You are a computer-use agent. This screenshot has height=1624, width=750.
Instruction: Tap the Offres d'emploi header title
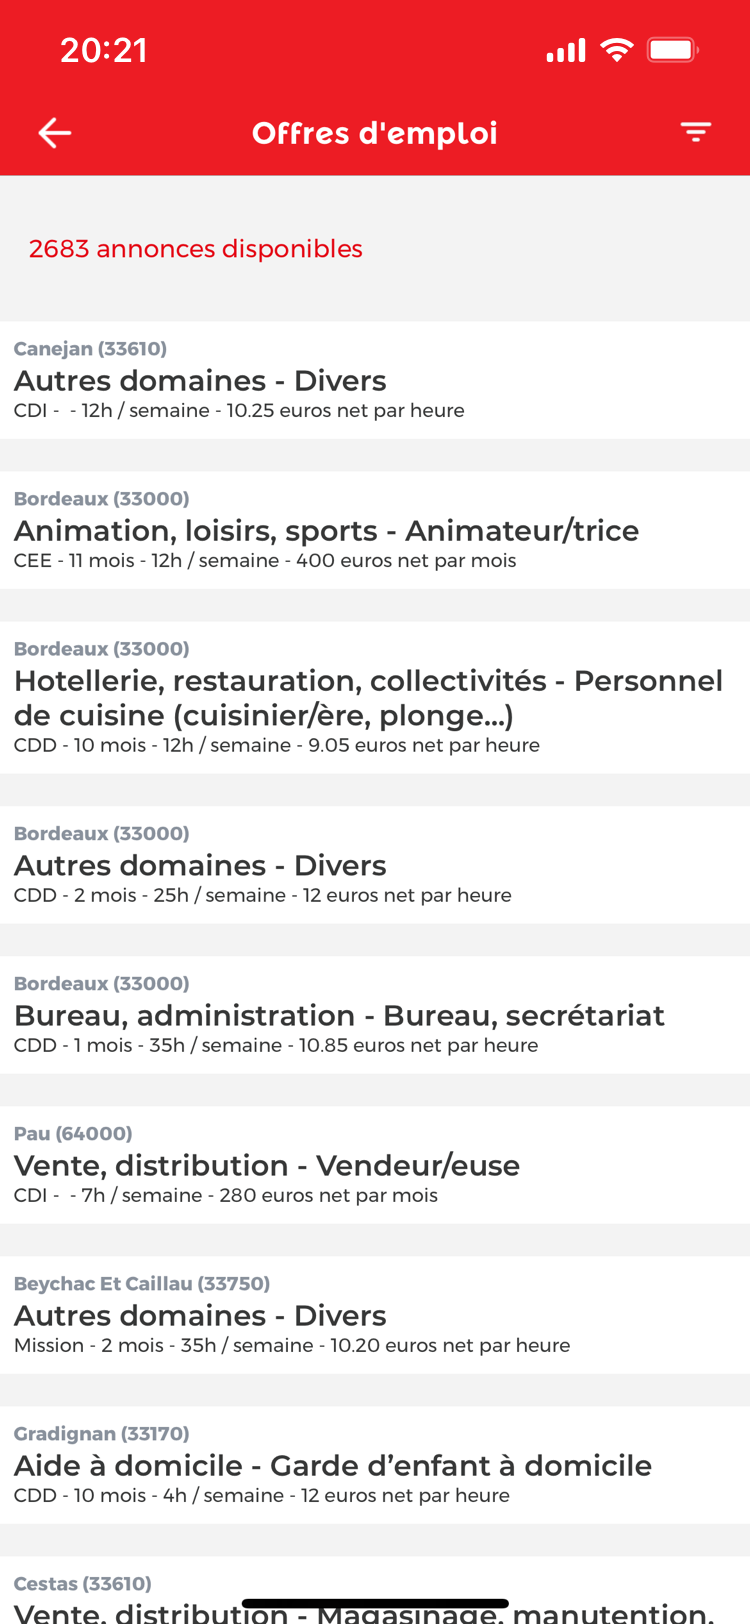tap(375, 133)
